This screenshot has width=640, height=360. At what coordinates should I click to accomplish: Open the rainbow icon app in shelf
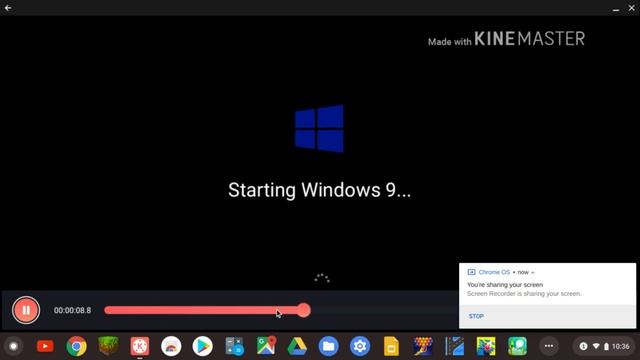[171, 346]
